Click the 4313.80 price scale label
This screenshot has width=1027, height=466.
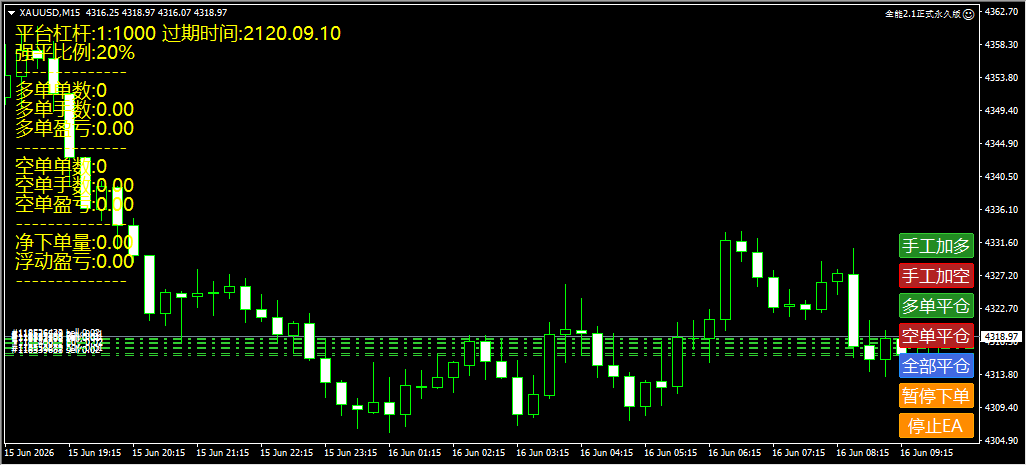click(1001, 374)
